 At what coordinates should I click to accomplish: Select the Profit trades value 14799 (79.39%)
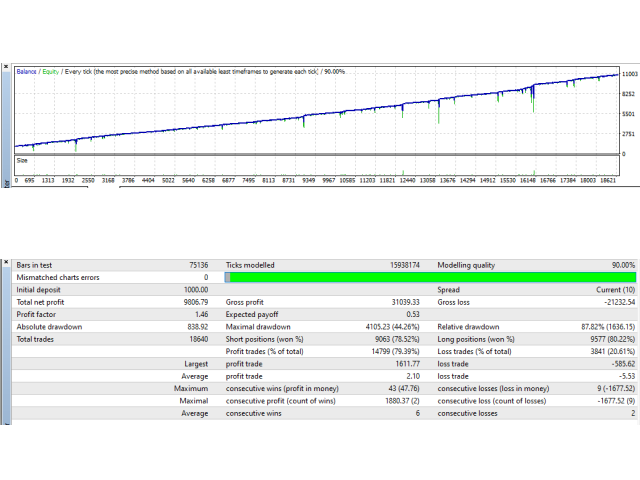click(396, 351)
